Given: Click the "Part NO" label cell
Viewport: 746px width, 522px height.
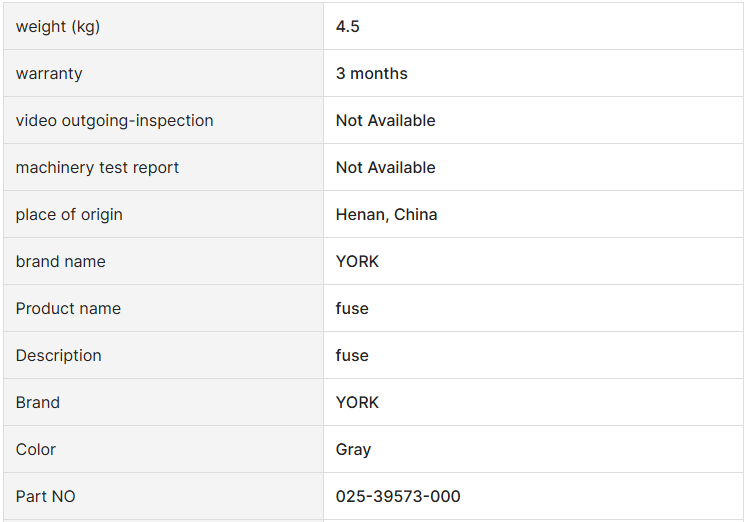Looking at the screenshot, I should tap(46, 497).
